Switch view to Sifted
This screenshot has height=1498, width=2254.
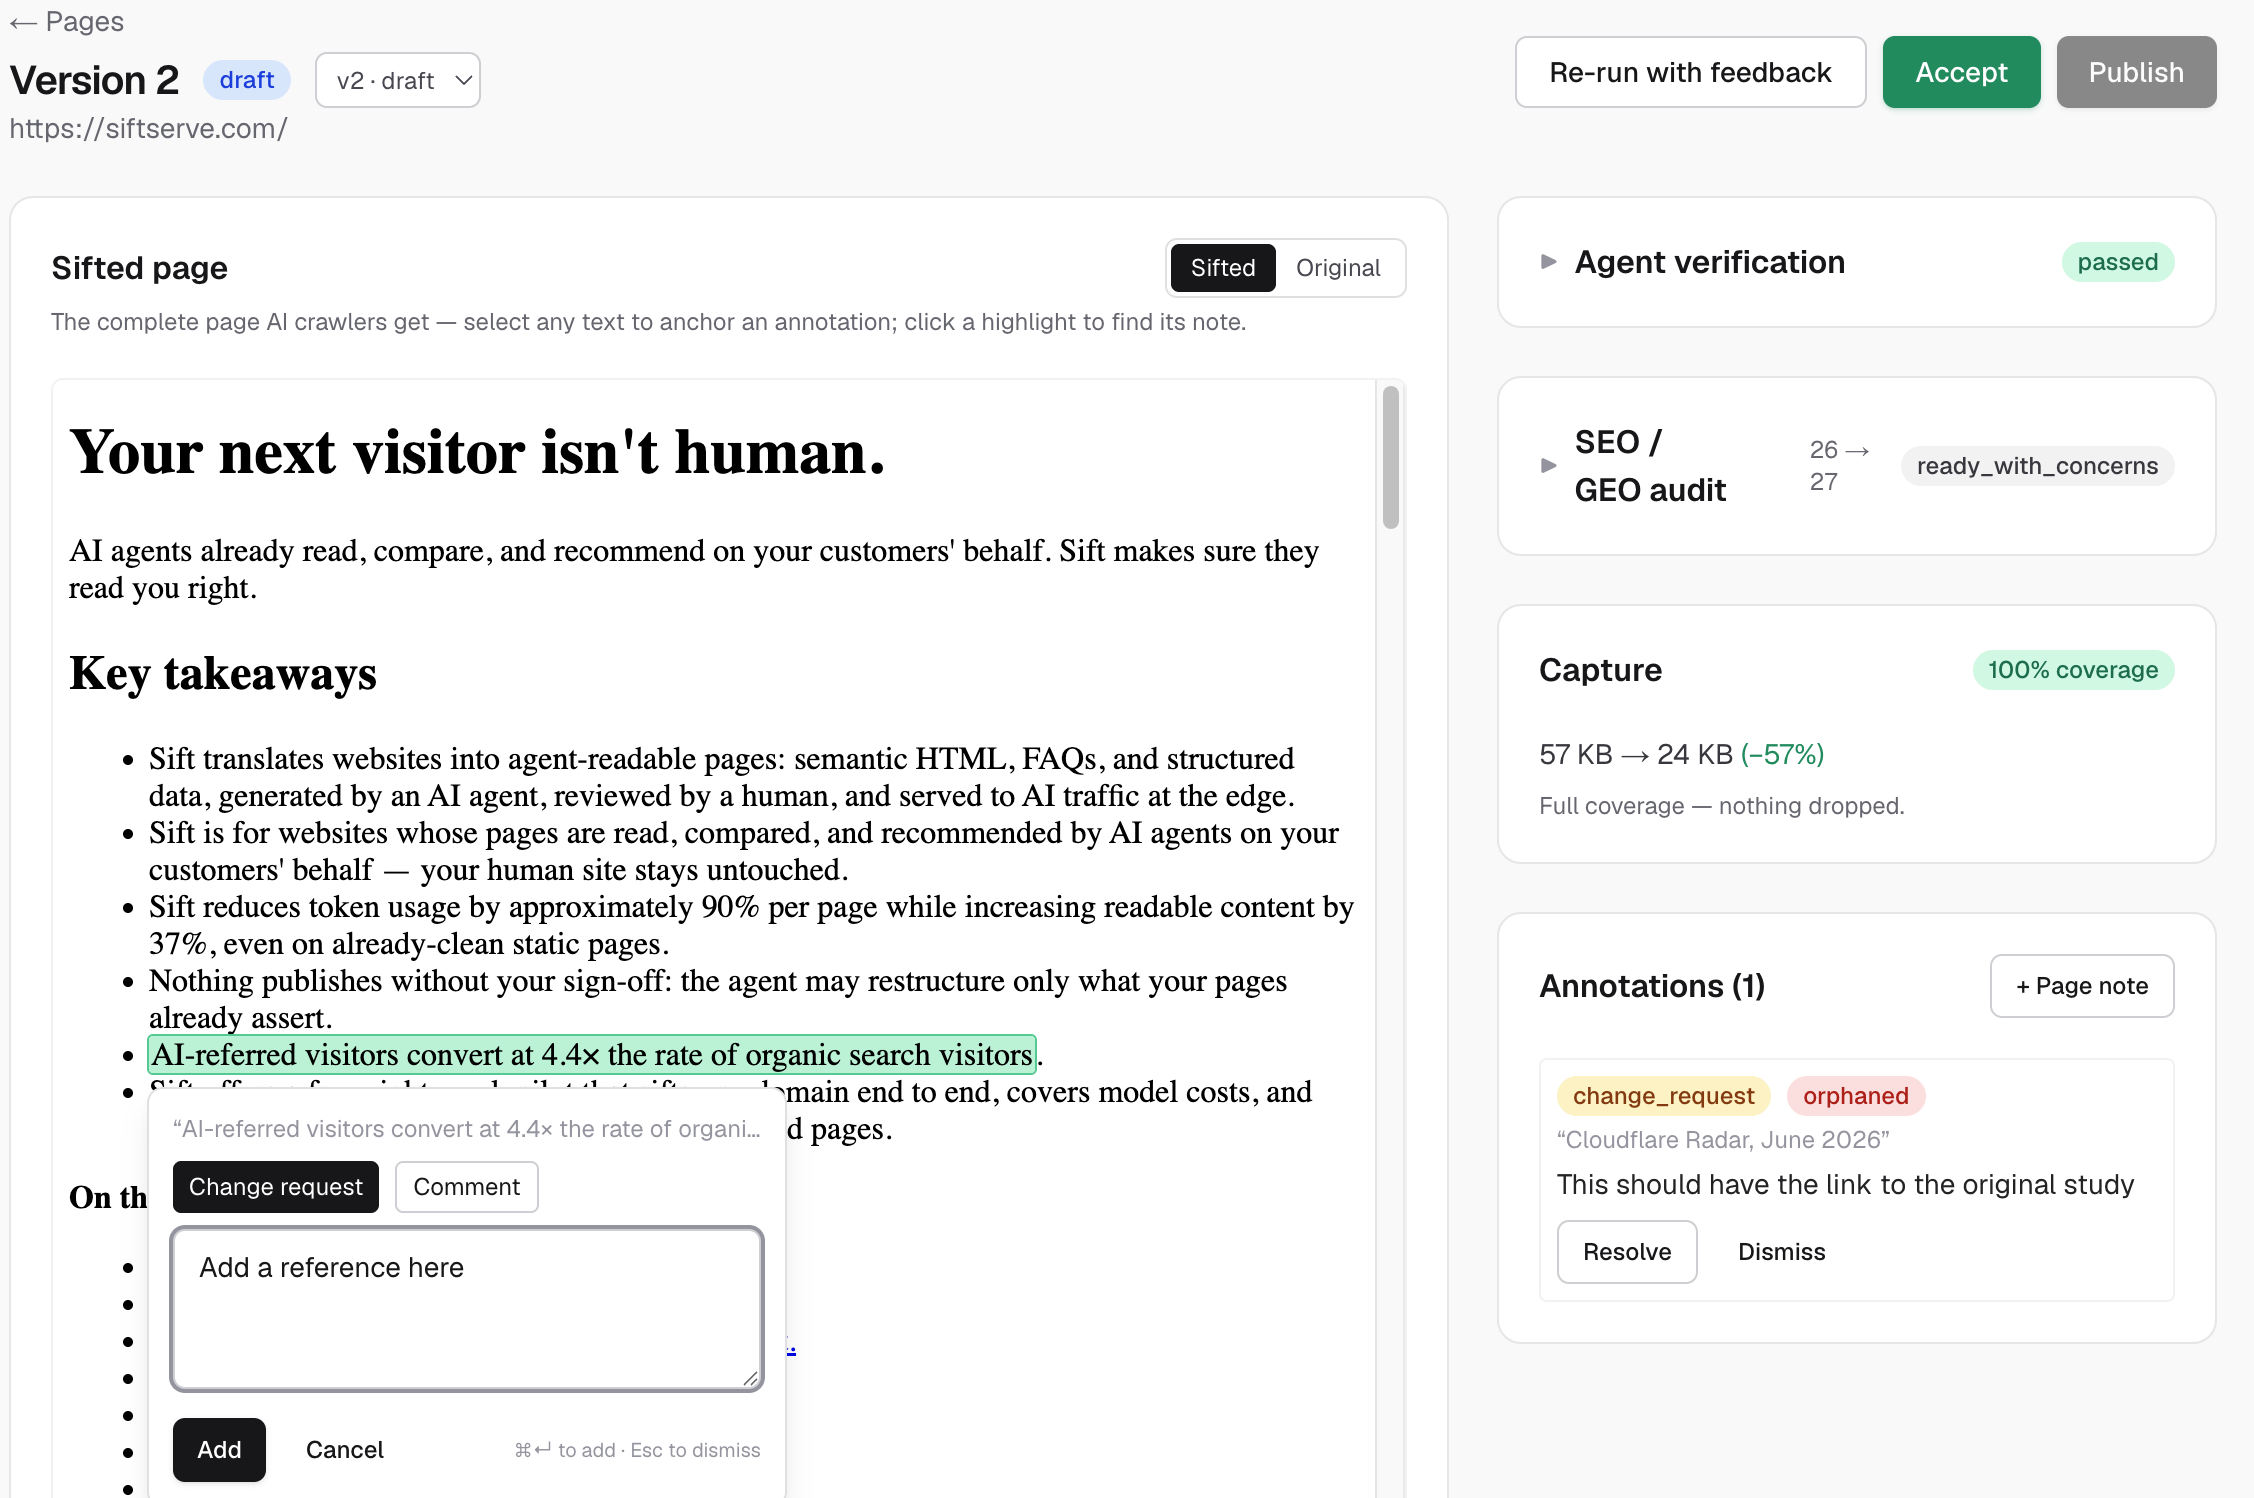[1222, 268]
